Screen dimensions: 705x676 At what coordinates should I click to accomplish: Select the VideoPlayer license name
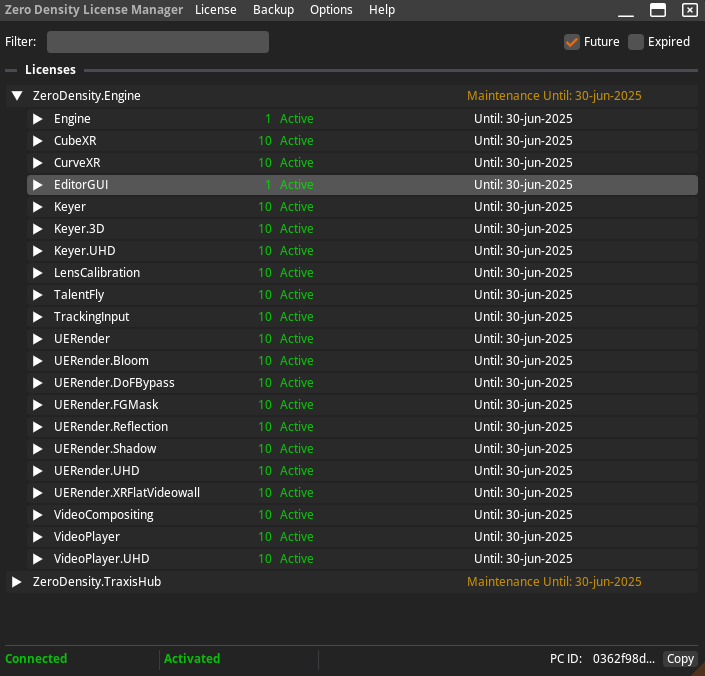(x=87, y=537)
